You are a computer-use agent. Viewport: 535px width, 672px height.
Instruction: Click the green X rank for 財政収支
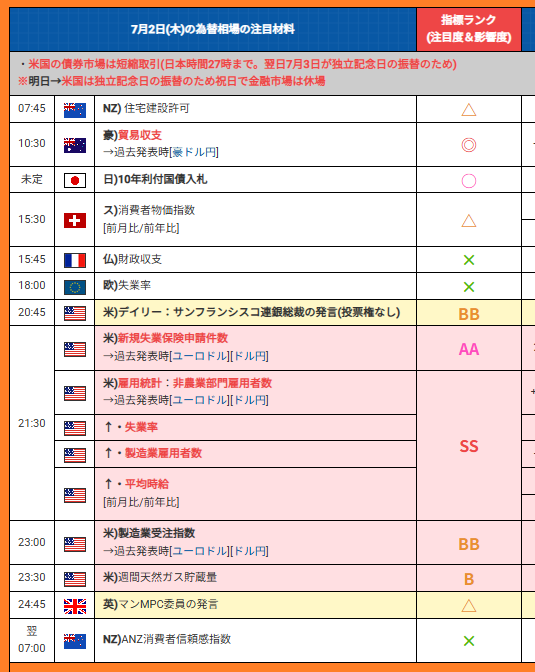pyautogui.click(x=469, y=260)
